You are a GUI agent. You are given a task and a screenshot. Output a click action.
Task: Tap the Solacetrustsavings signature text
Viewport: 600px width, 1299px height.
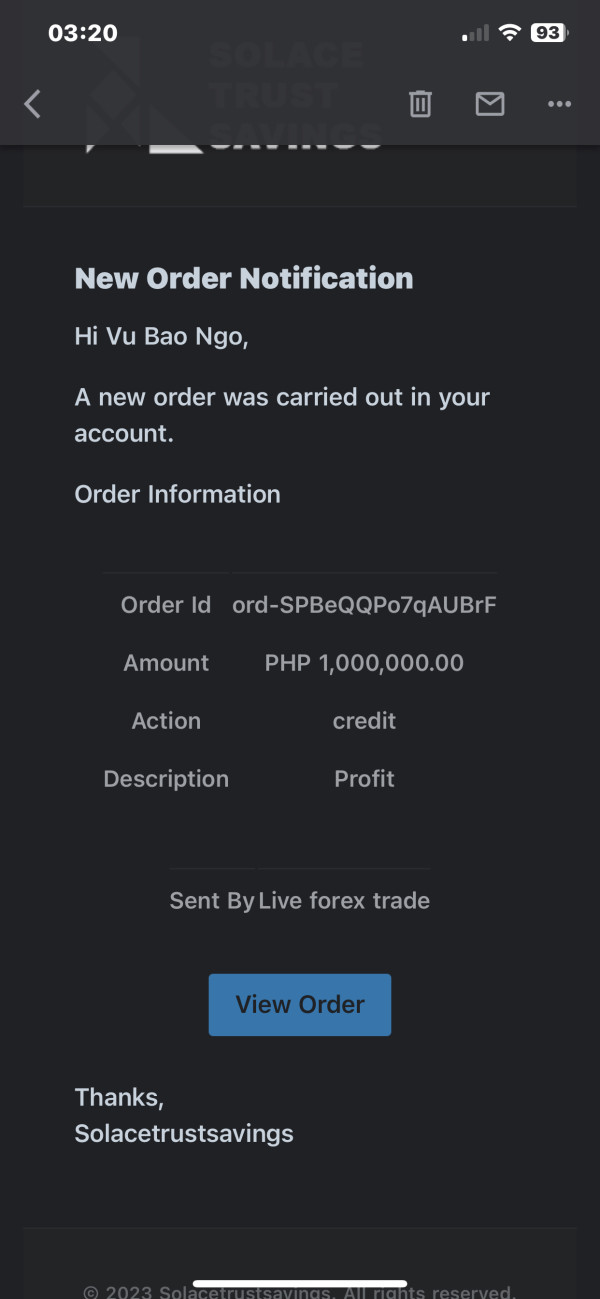coord(184,1133)
